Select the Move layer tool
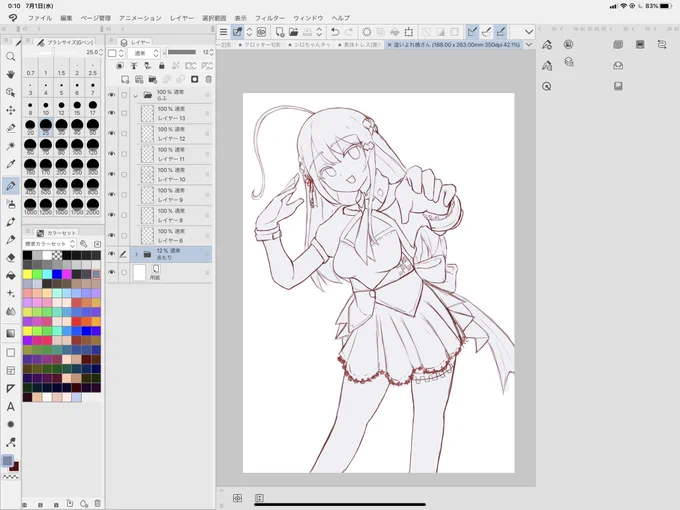680x510 pixels. point(11,110)
